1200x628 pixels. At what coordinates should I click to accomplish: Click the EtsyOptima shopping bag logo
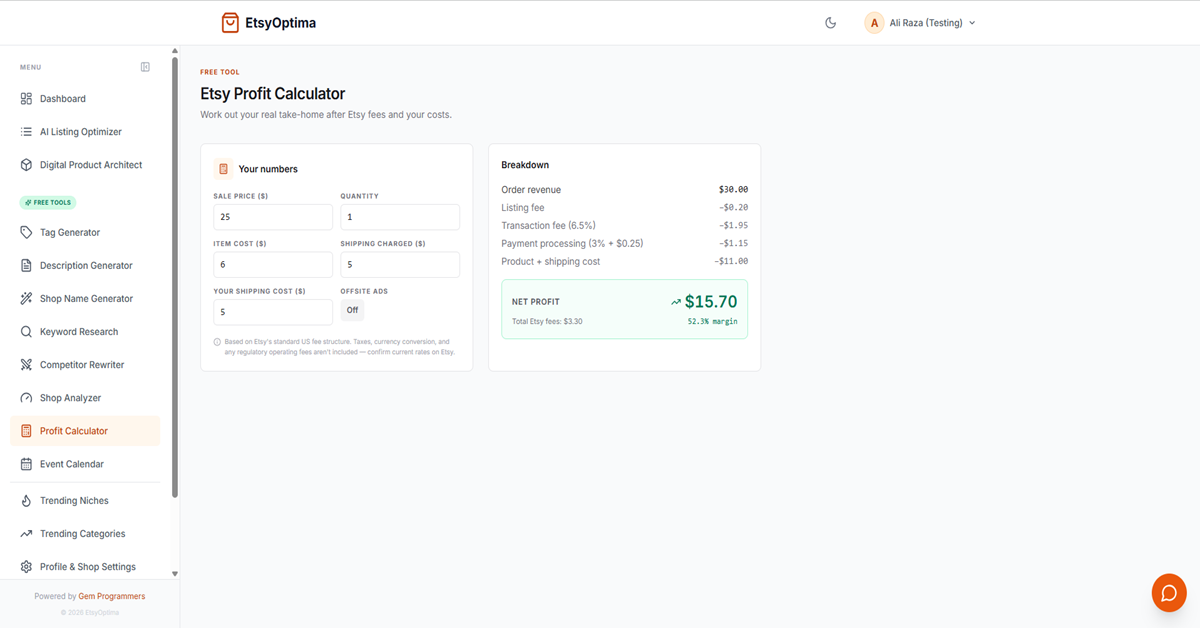(x=230, y=22)
